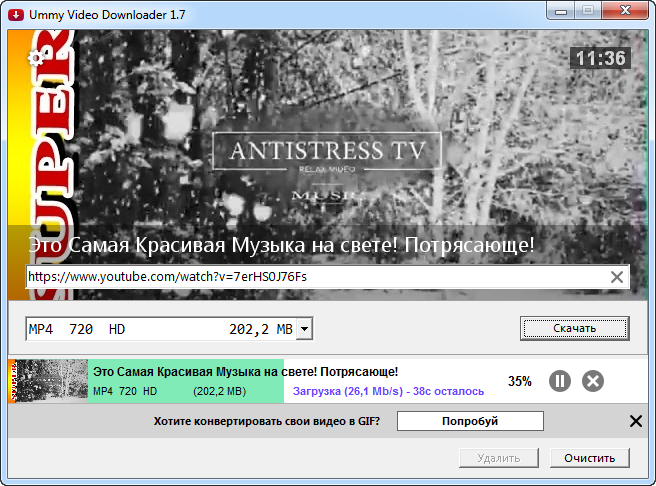Viewport: 656px width, 486px height.
Task: Open the MP4 720 HD quality combo box
Action: tap(160, 329)
